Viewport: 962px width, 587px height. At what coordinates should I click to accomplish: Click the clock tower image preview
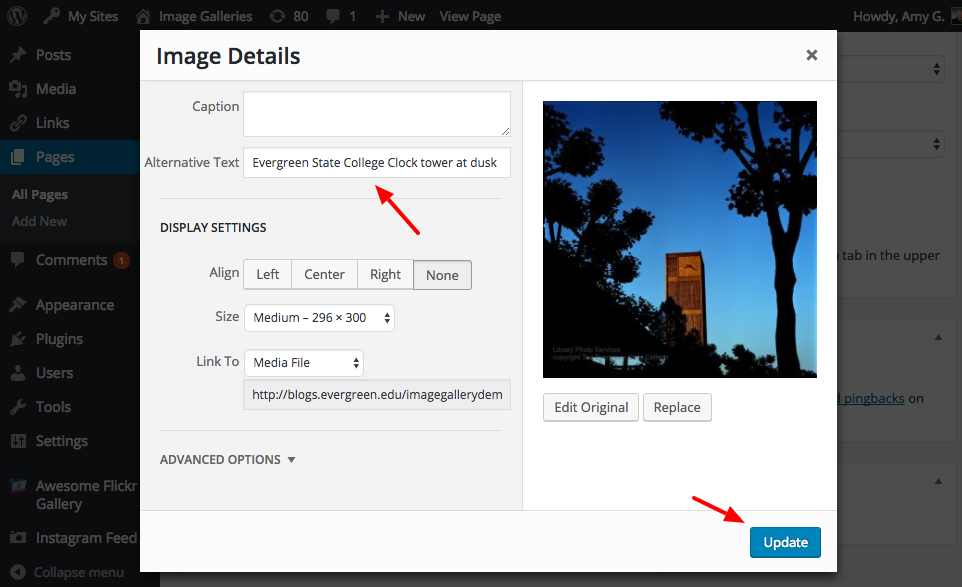pos(680,239)
